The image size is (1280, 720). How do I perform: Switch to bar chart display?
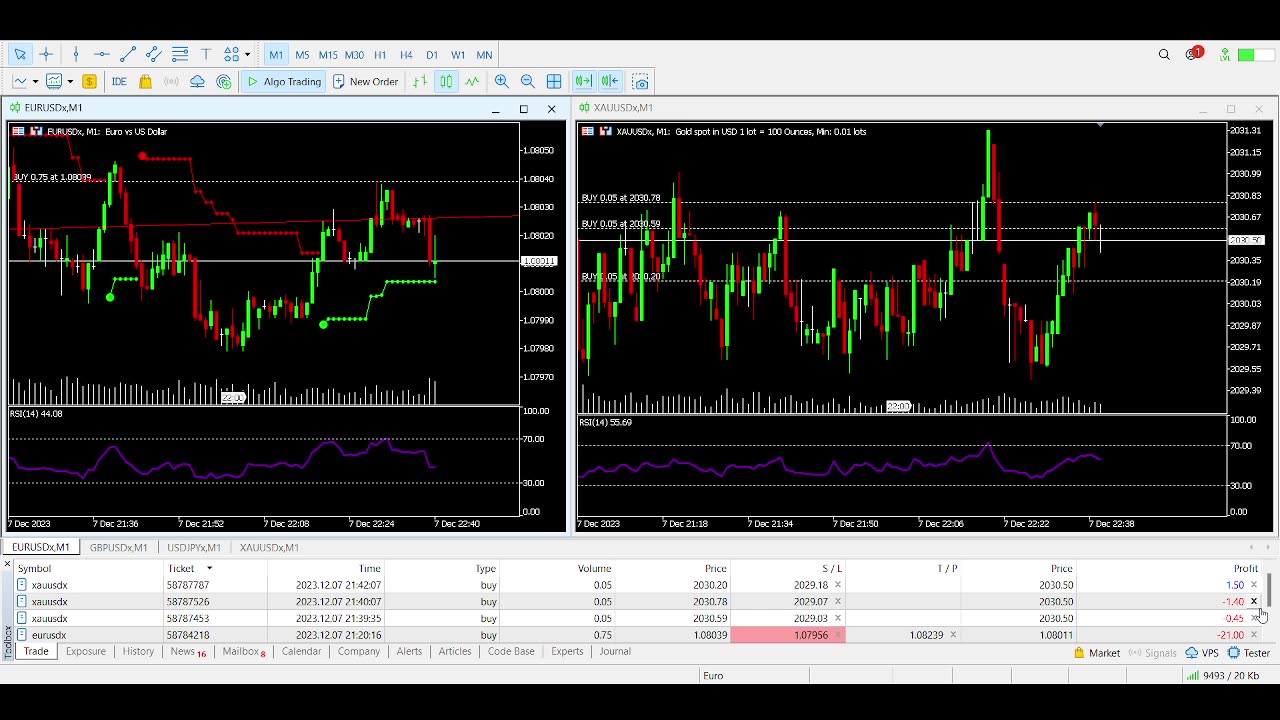[x=420, y=82]
